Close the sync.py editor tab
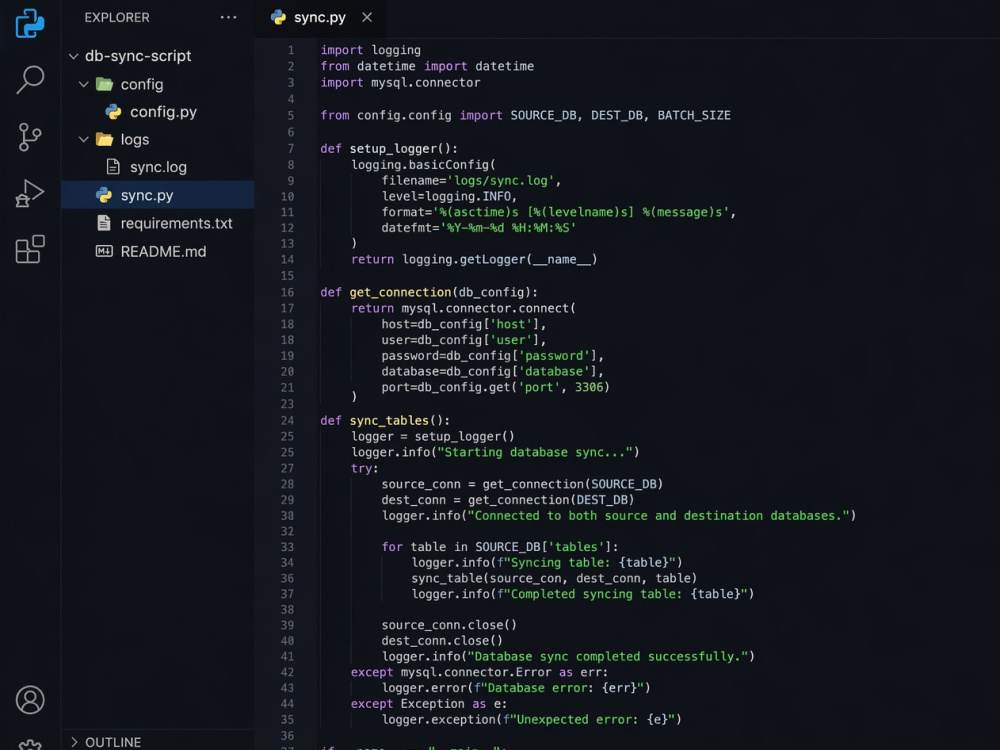 click(367, 17)
